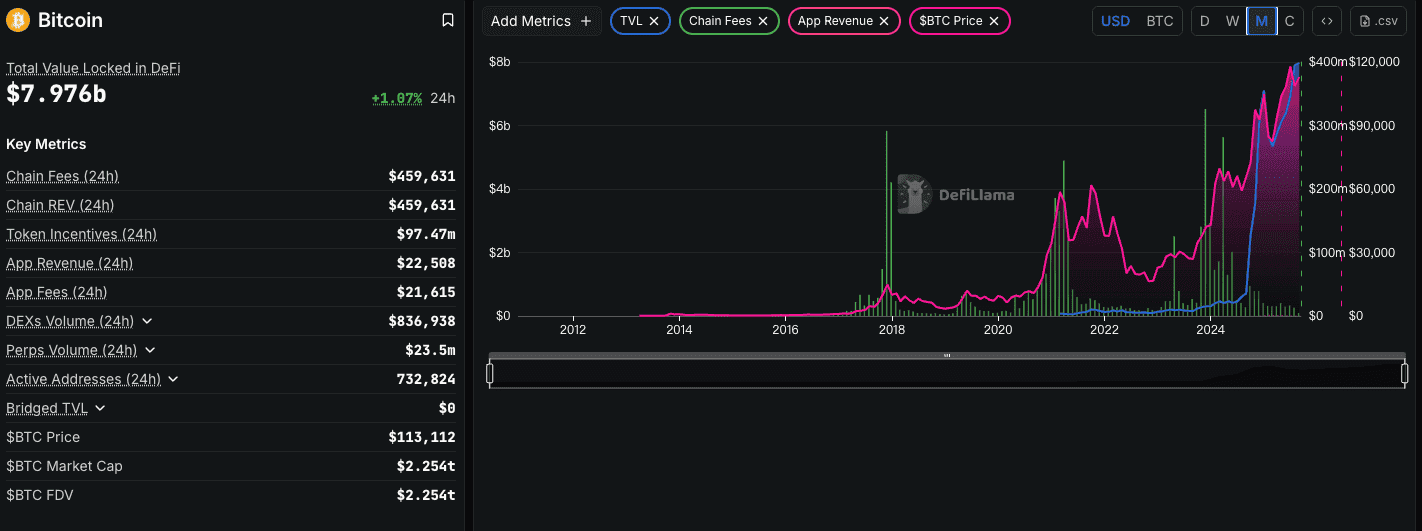The width and height of the screenshot is (1422, 531).
Task: Click Token Incentives (24h) label
Action: 81,234
